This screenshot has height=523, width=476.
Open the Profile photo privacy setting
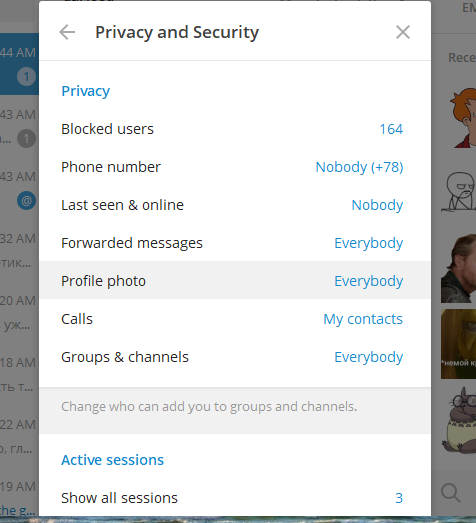(235, 281)
